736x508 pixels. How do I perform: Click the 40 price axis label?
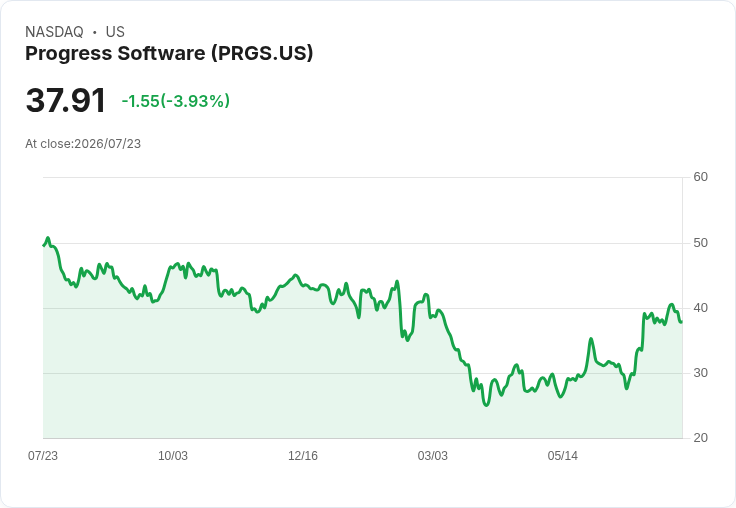coord(700,308)
